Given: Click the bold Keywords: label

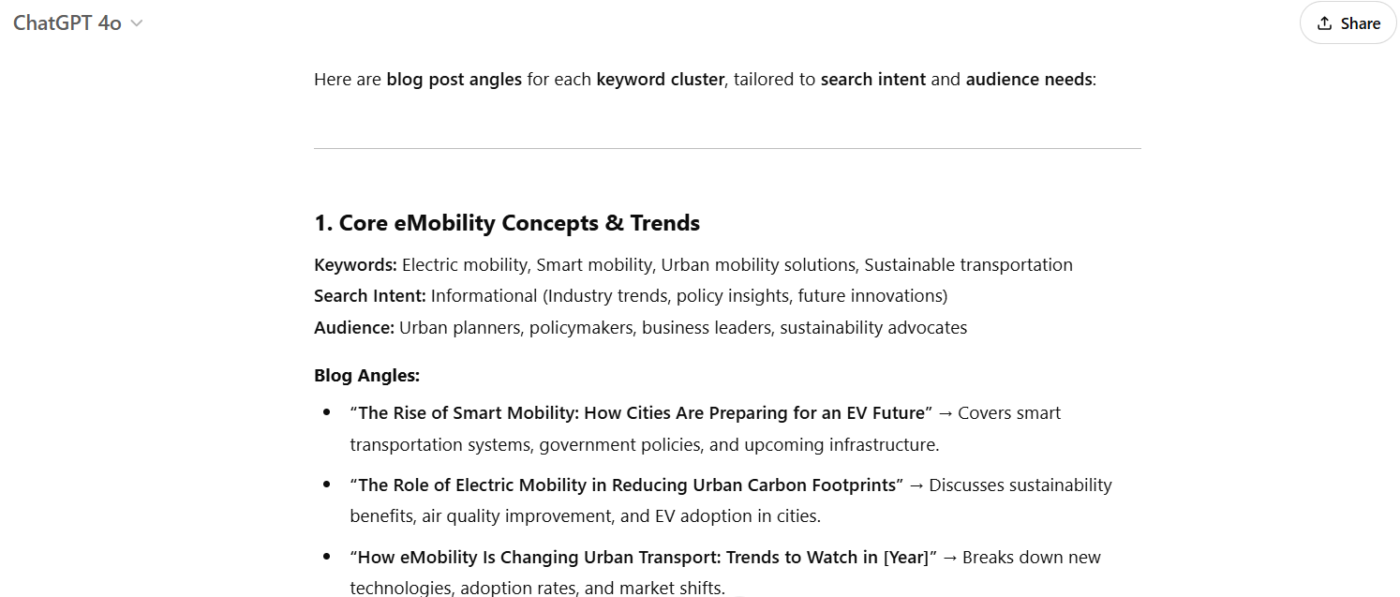Looking at the screenshot, I should tap(355, 265).
